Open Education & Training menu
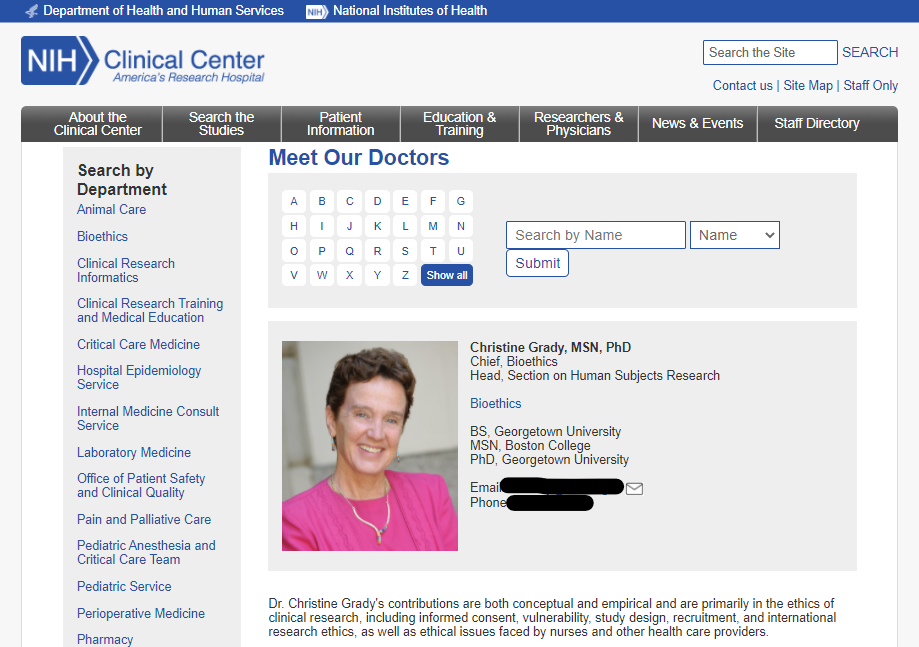This screenshot has width=919, height=647. point(460,124)
